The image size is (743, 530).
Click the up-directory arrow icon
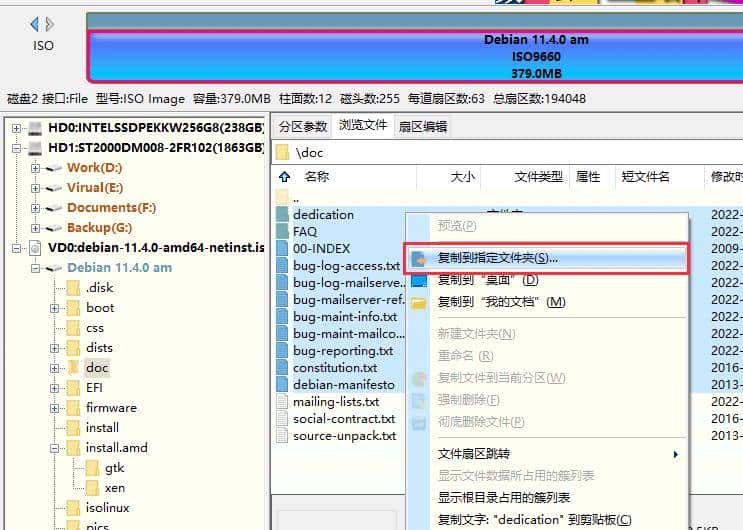(x=284, y=177)
